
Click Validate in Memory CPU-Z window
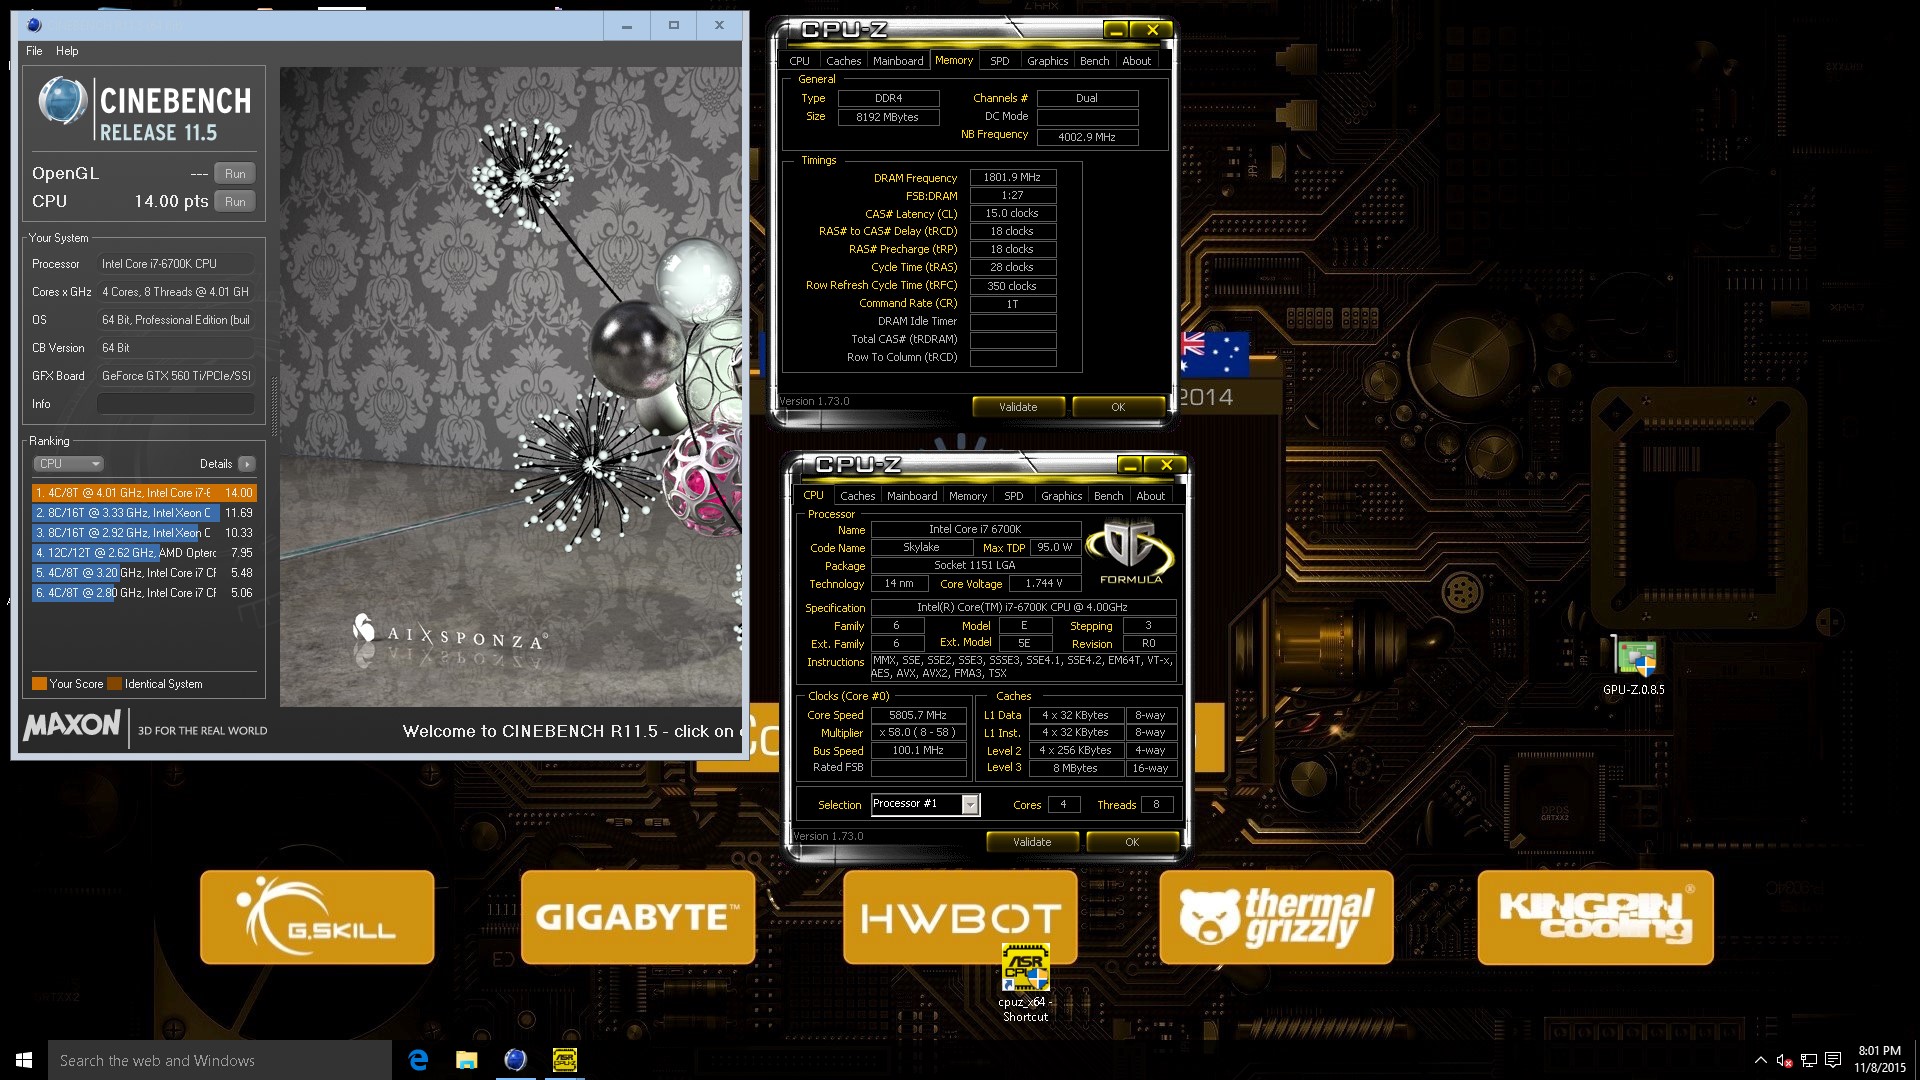click(1018, 407)
